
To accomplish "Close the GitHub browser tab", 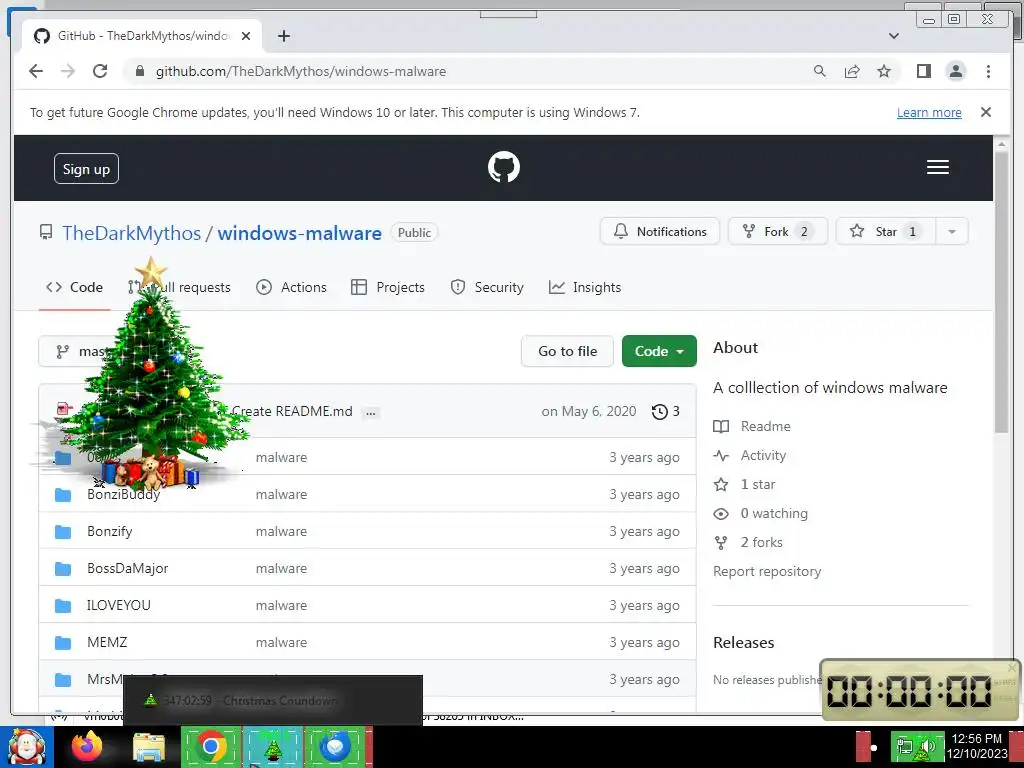I will click(246, 36).
